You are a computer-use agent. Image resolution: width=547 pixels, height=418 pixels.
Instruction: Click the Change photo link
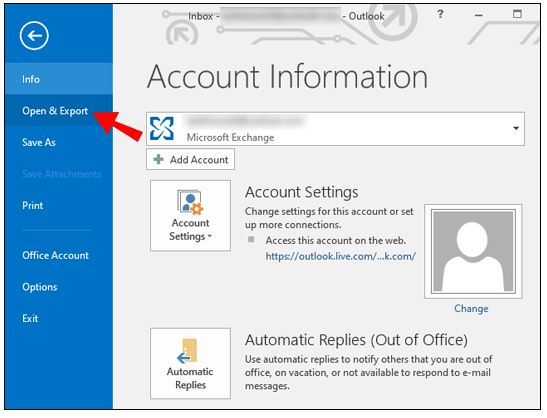(x=471, y=309)
